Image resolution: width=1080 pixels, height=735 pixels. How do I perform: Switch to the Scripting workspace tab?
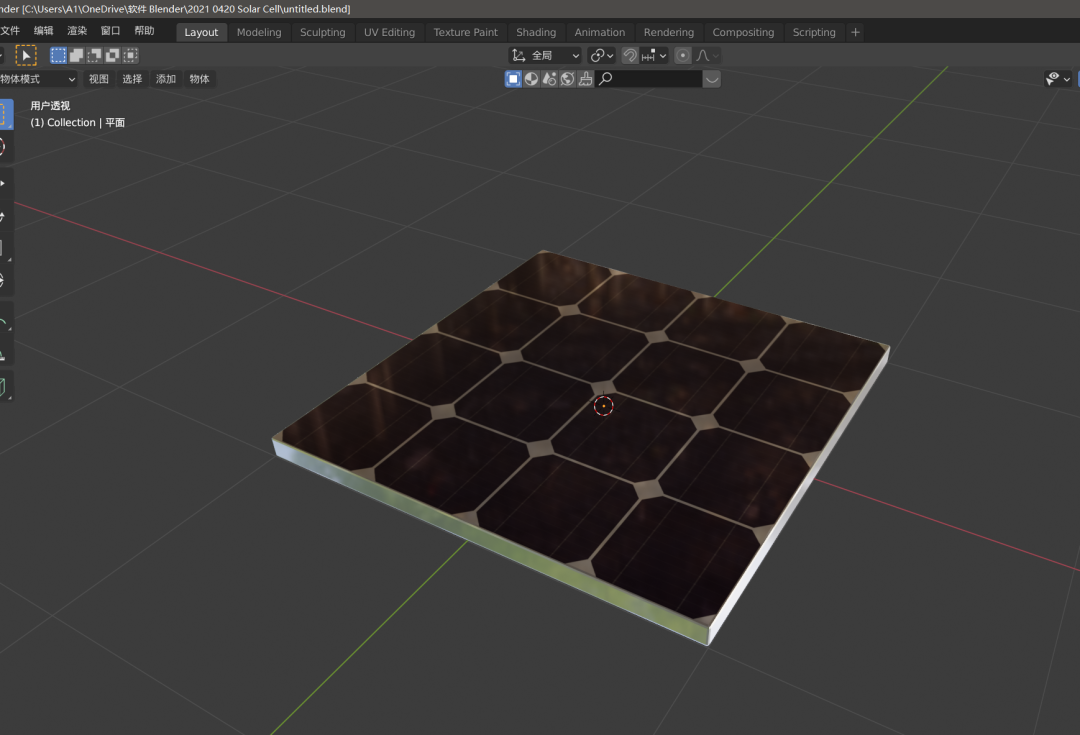pyautogui.click(x=814, y=32)
